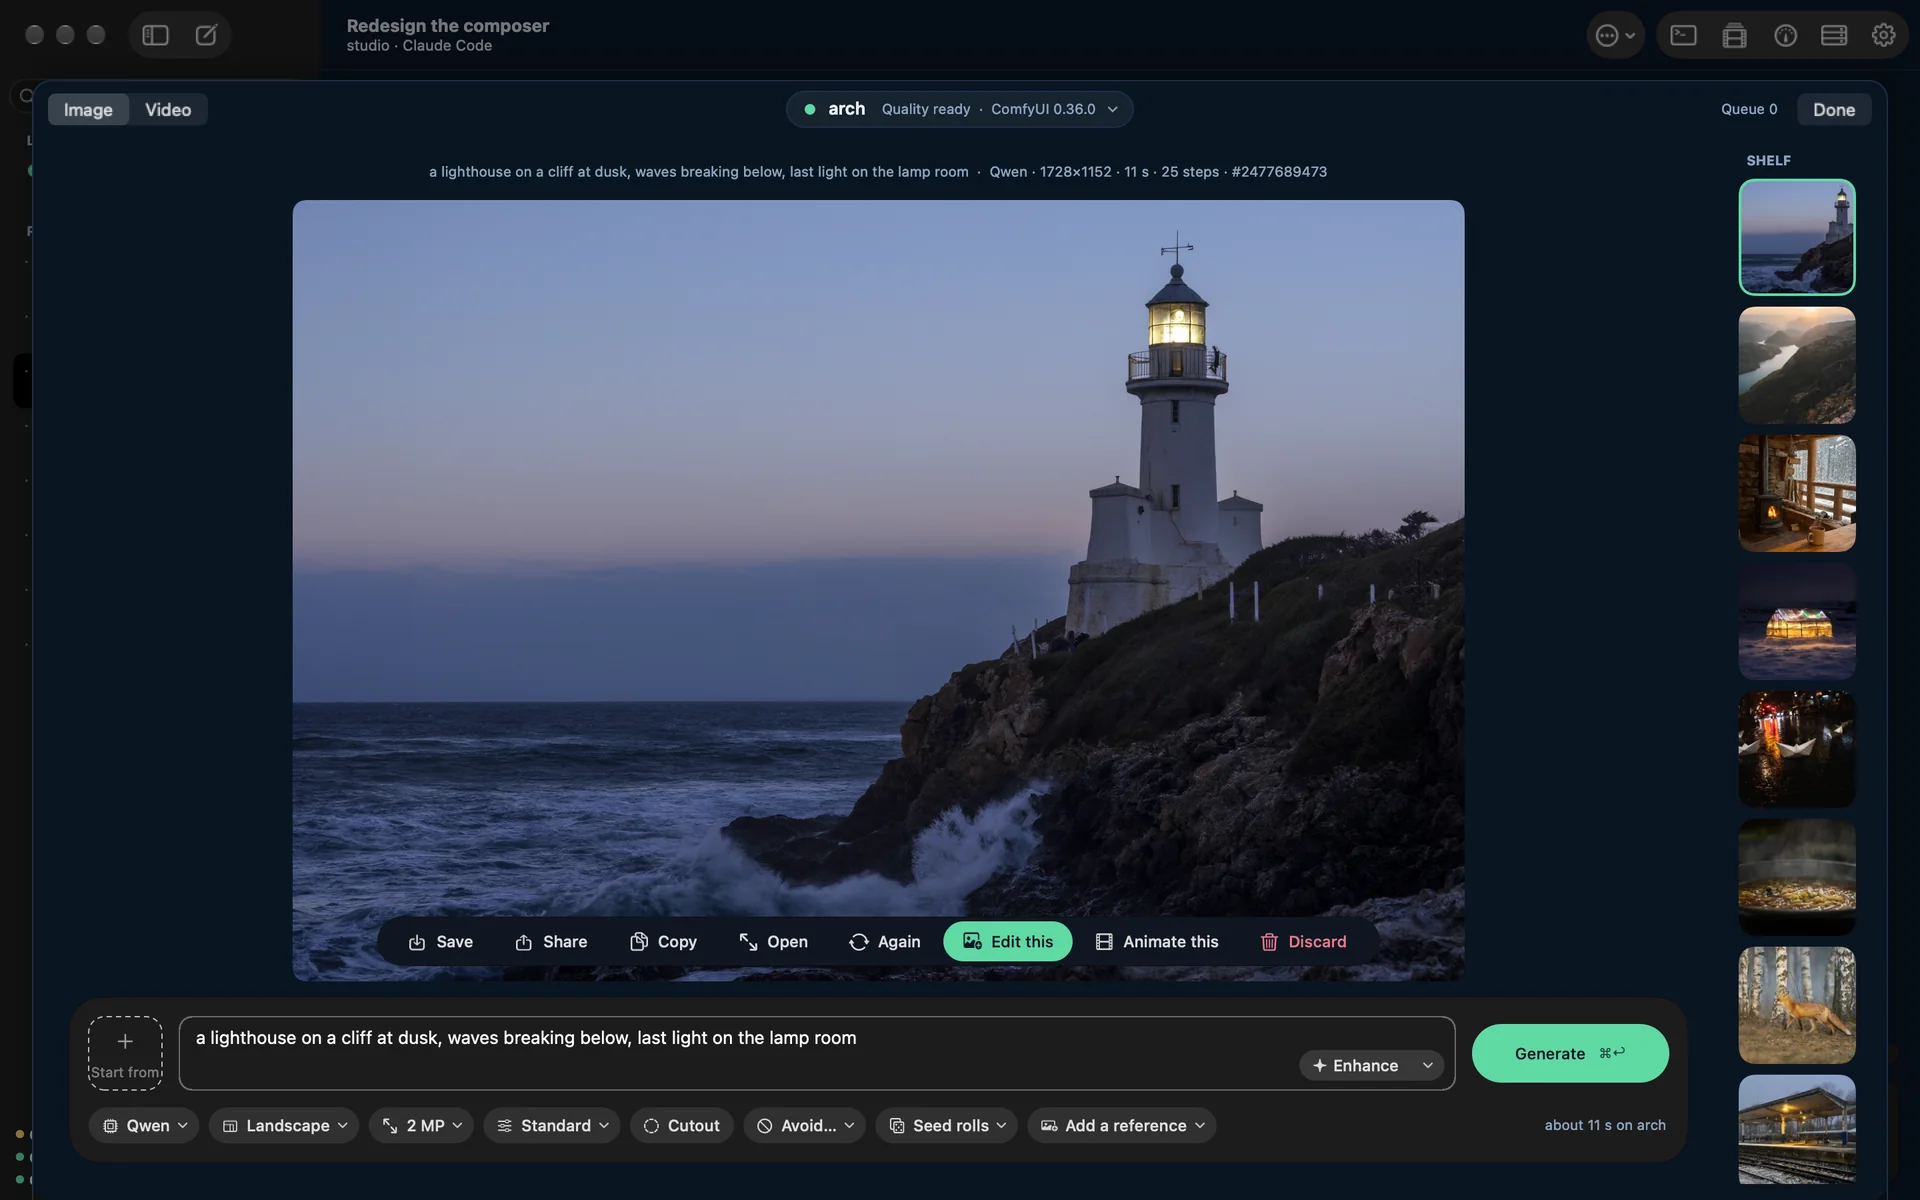Viewport: 1920px width, 1200px height.
Task: Click the stacked panels layout icon
Action: (1834, 36)
